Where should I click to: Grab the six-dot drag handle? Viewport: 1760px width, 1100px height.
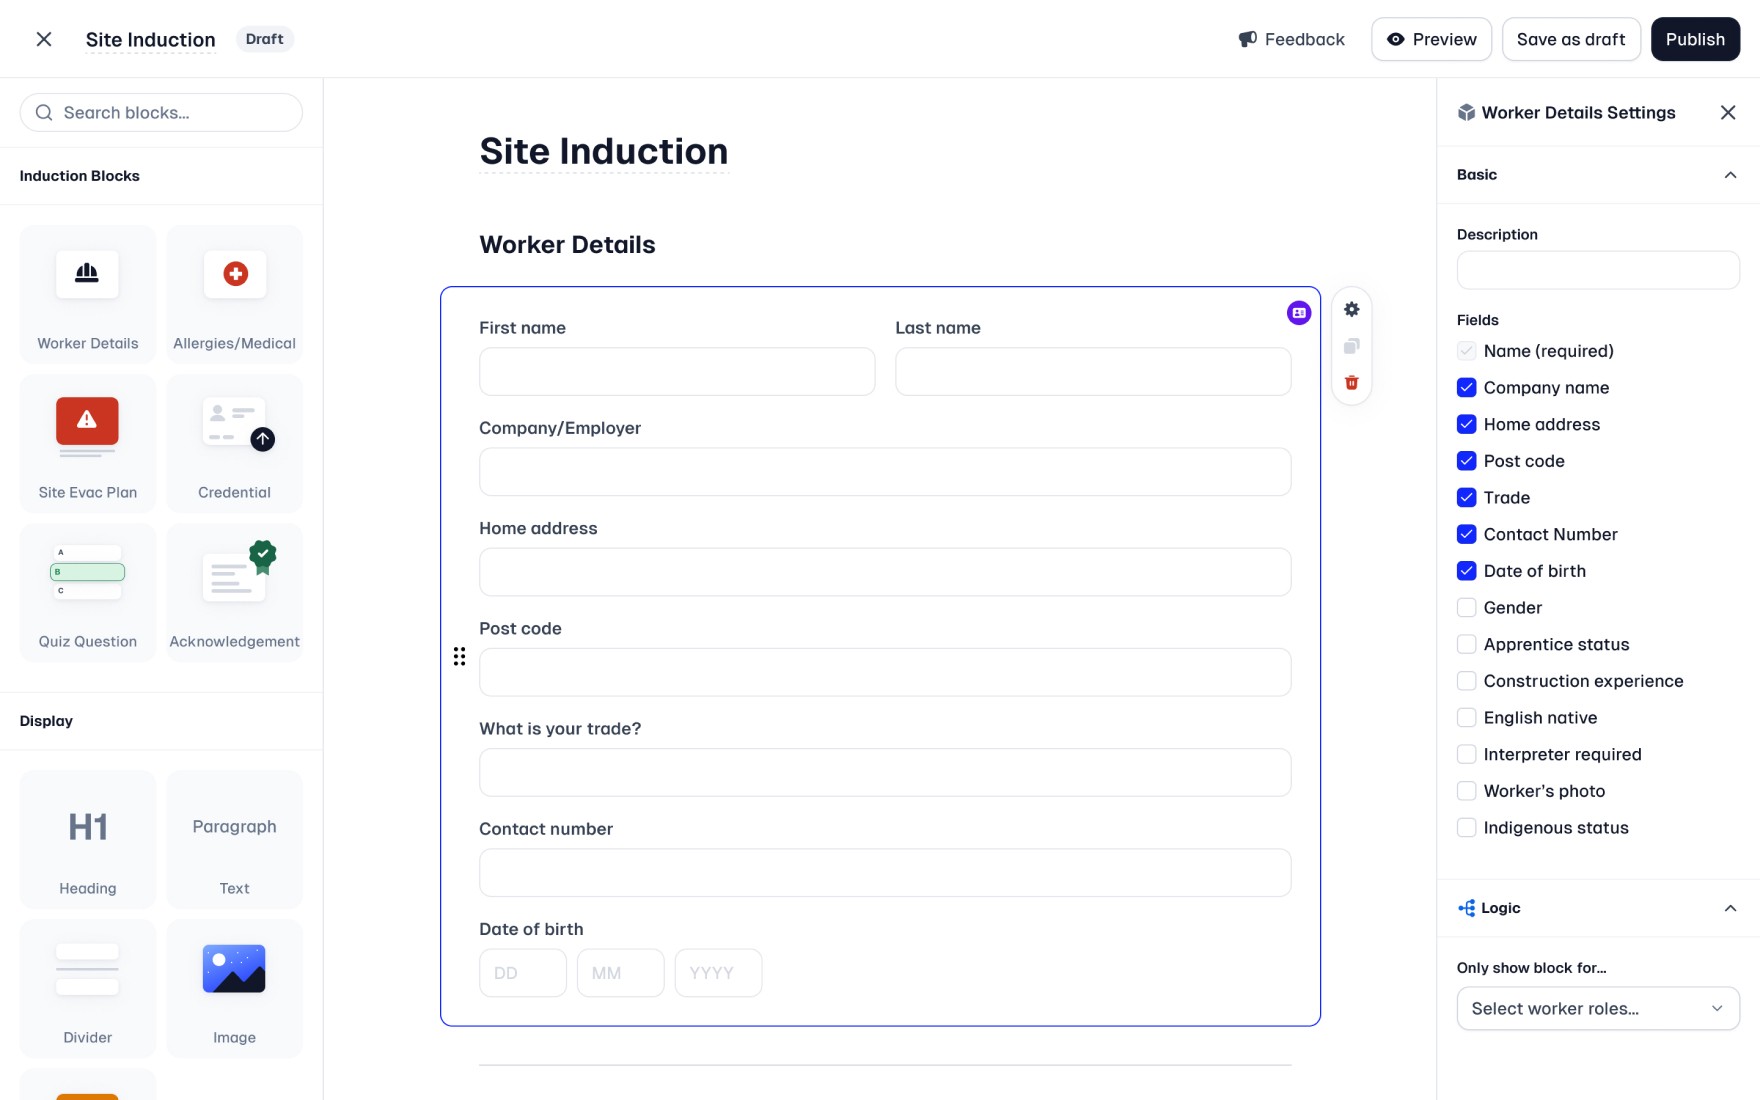click(459, 656)
